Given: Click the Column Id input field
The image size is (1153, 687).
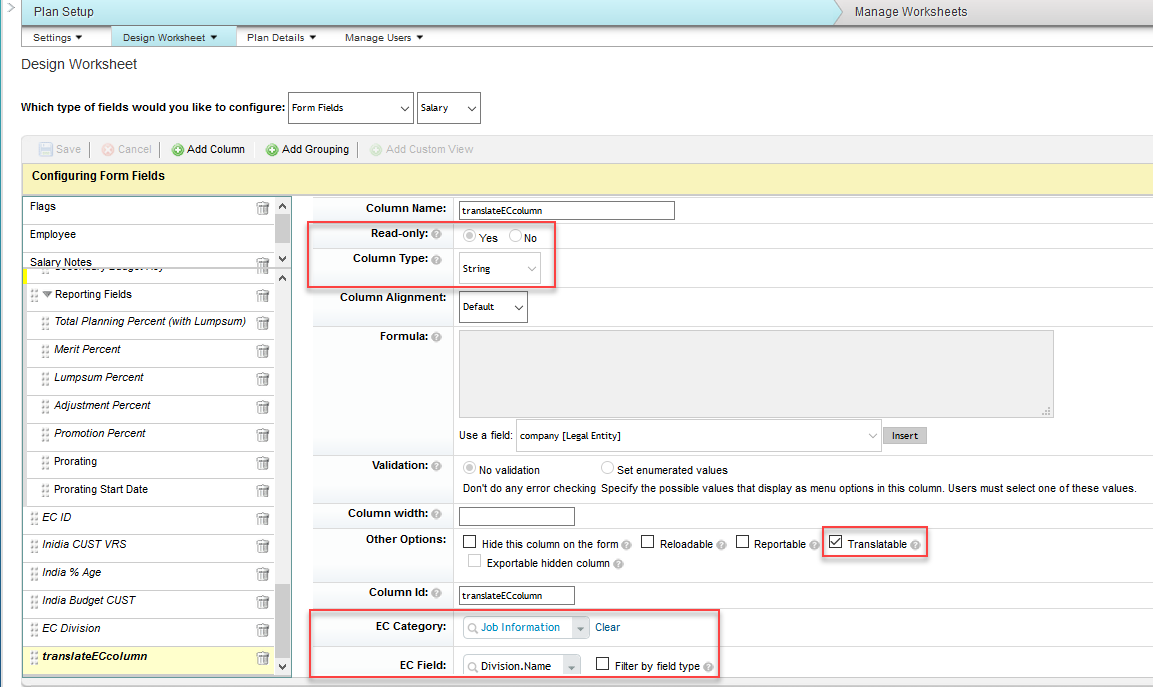Looking at the screenshot, I should (516, 595).
